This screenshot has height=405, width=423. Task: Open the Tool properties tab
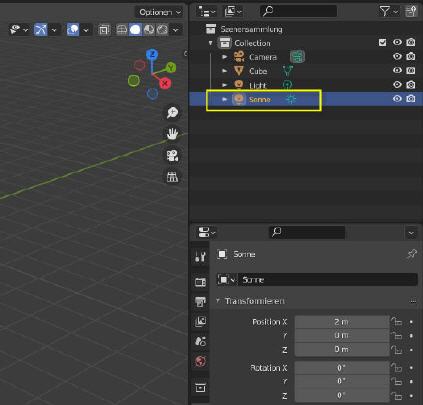click(x=200, y=257)
